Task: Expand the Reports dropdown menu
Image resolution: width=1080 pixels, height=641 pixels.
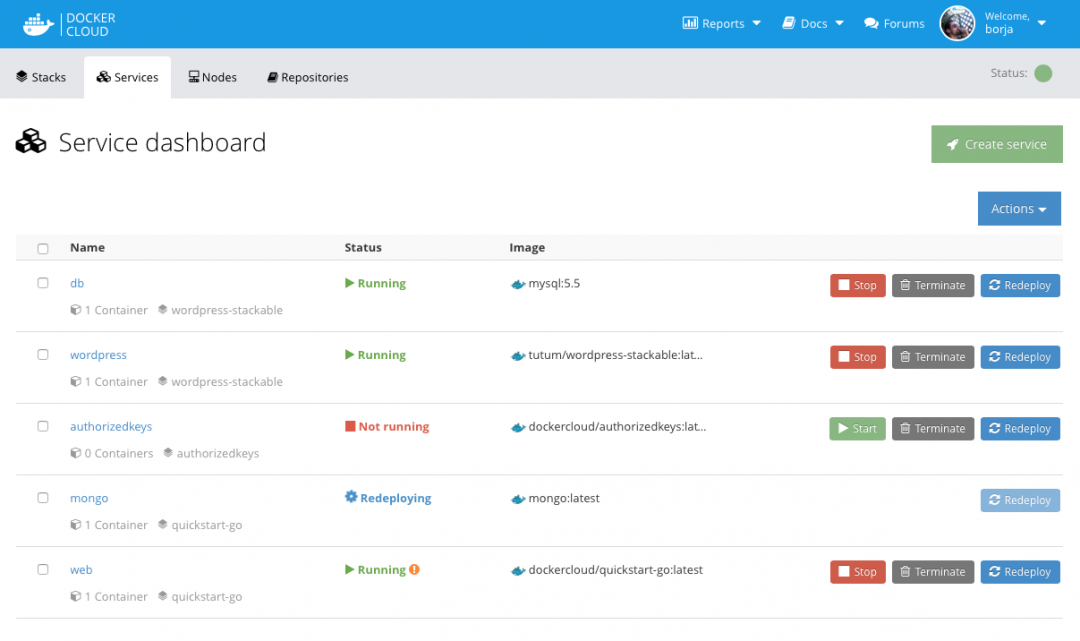Action: coord(721,23)
